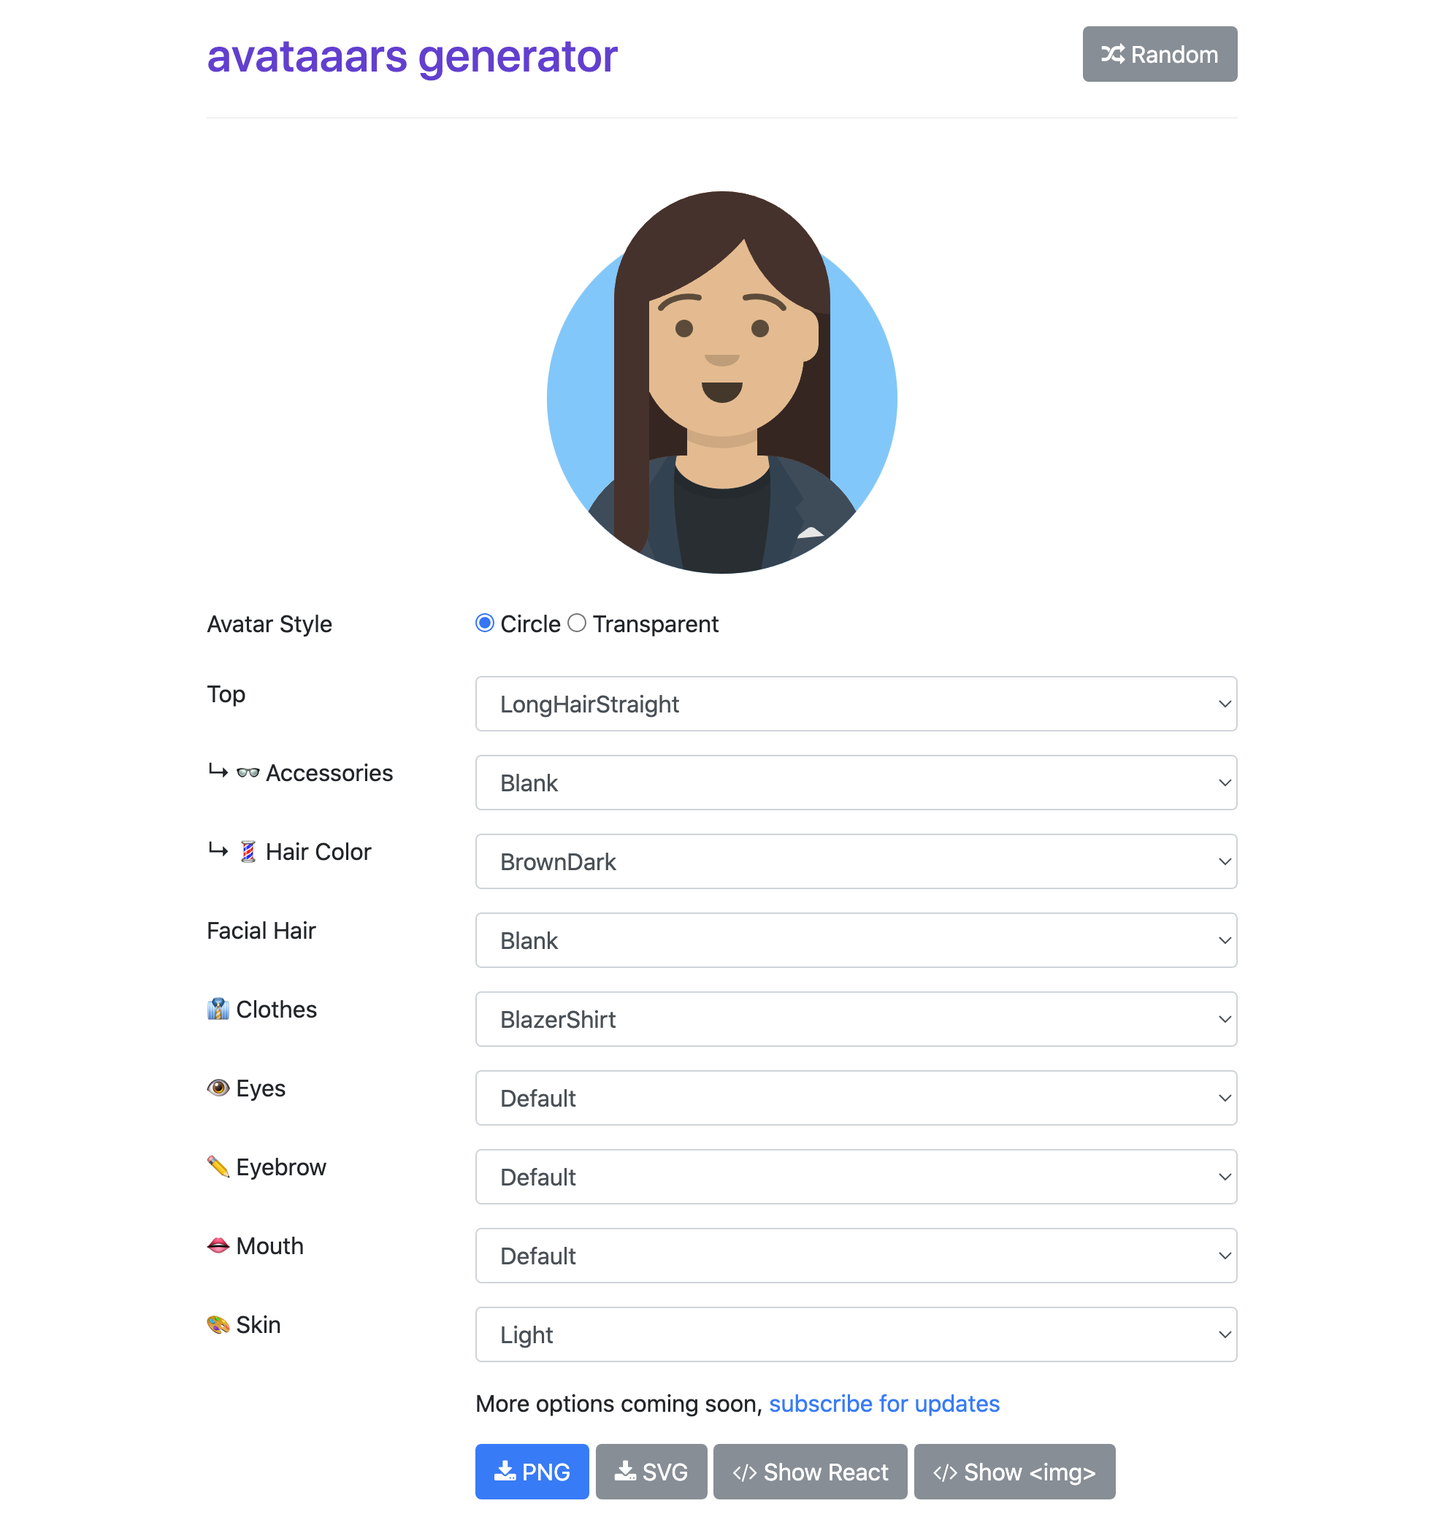Viewport: 1440px width, 1514px height.
Task: Click the avatar preview image
Action: point(722,382)
